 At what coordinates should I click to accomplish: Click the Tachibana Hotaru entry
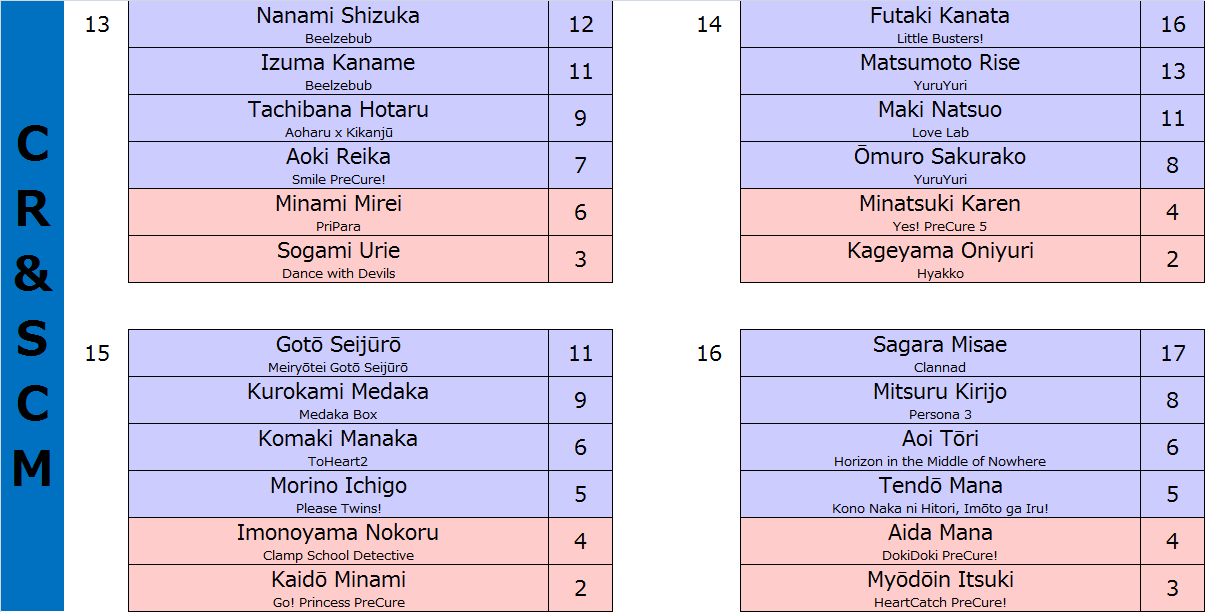coord(338,118)
